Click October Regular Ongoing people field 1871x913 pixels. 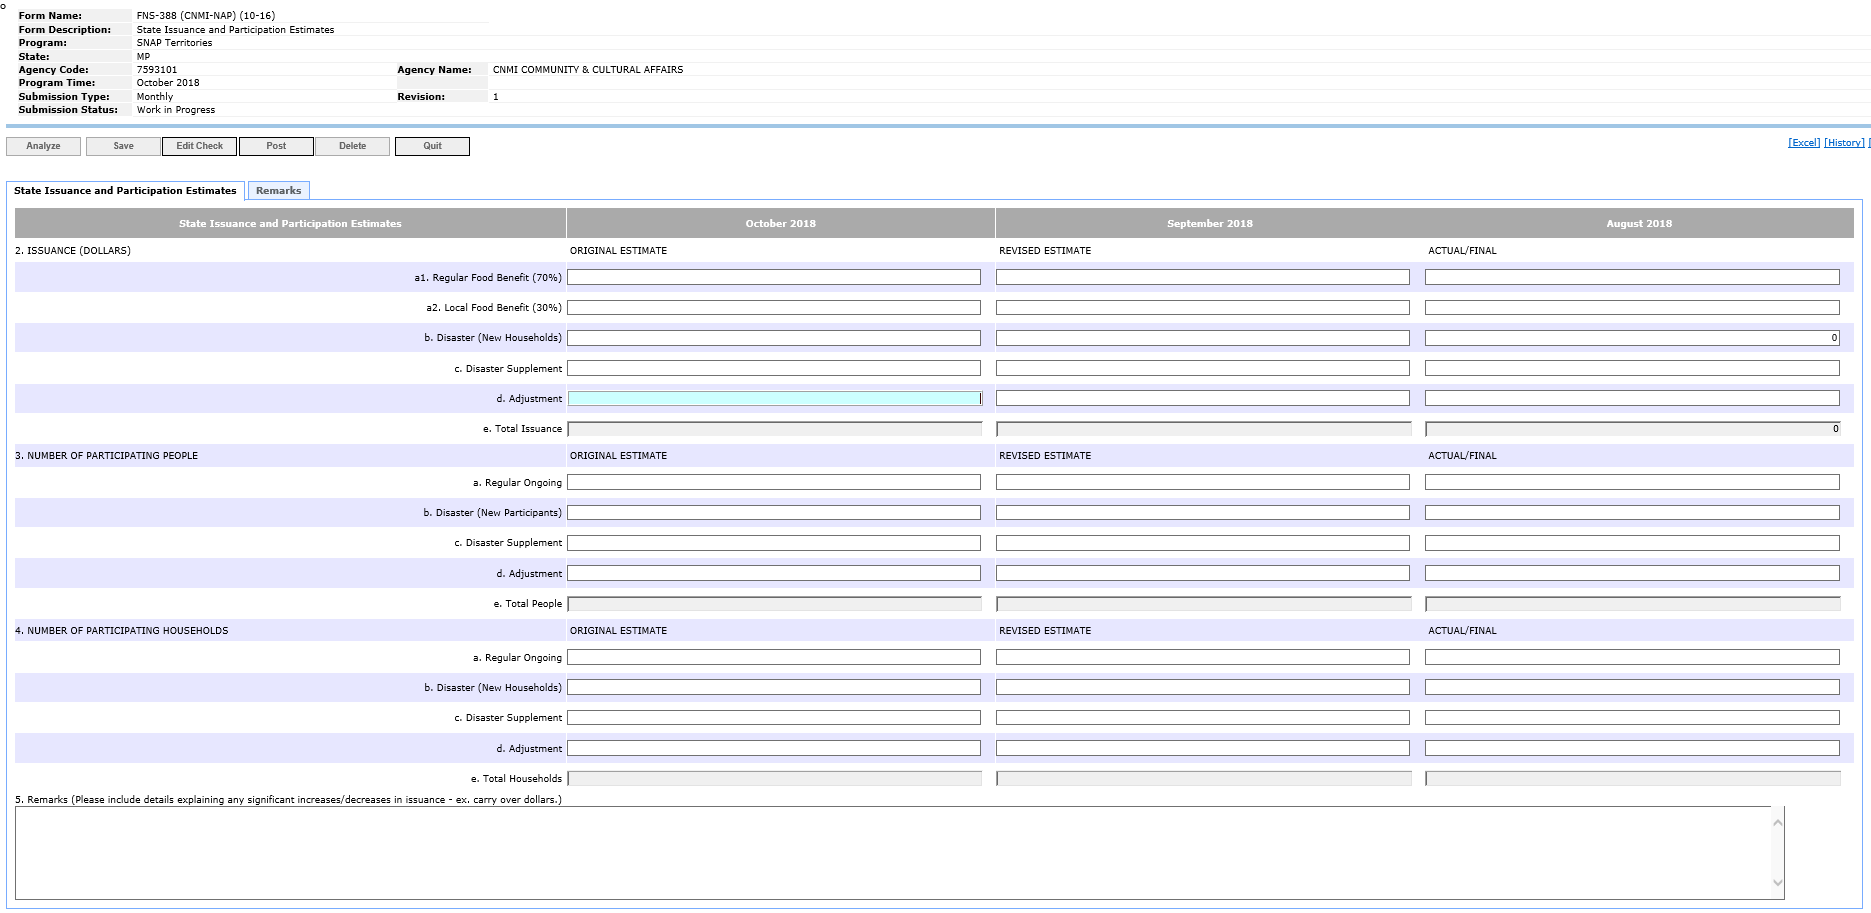[x=773, y=482]
